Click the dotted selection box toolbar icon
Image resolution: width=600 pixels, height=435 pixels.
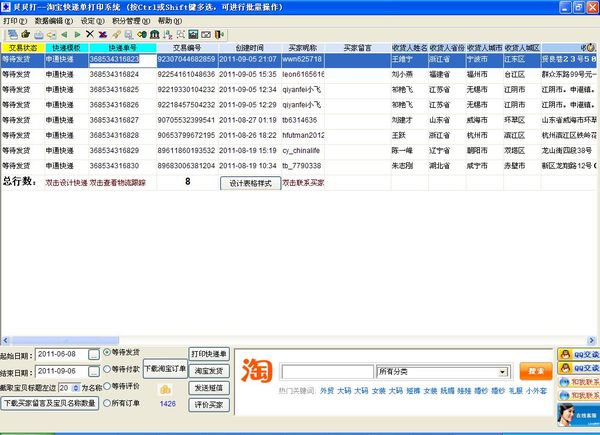180,34
